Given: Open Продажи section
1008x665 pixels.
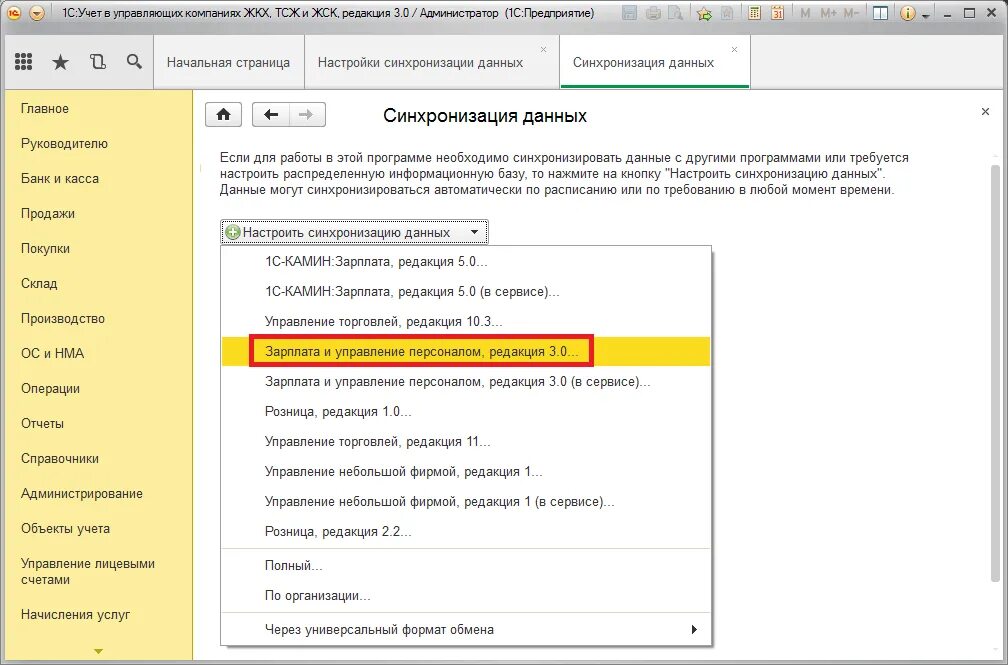Looking at the screenshot, I should [x=48, y=214].
